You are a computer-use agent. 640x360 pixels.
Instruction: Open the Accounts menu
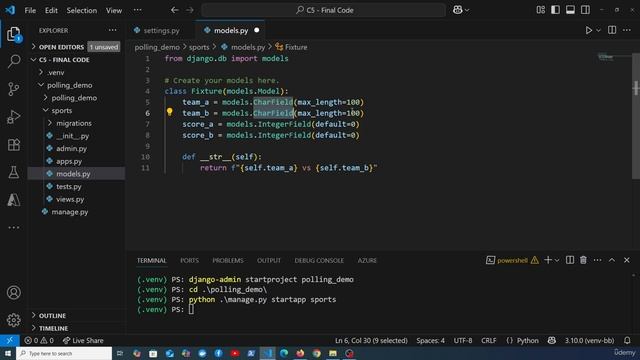tap(14, 293)
